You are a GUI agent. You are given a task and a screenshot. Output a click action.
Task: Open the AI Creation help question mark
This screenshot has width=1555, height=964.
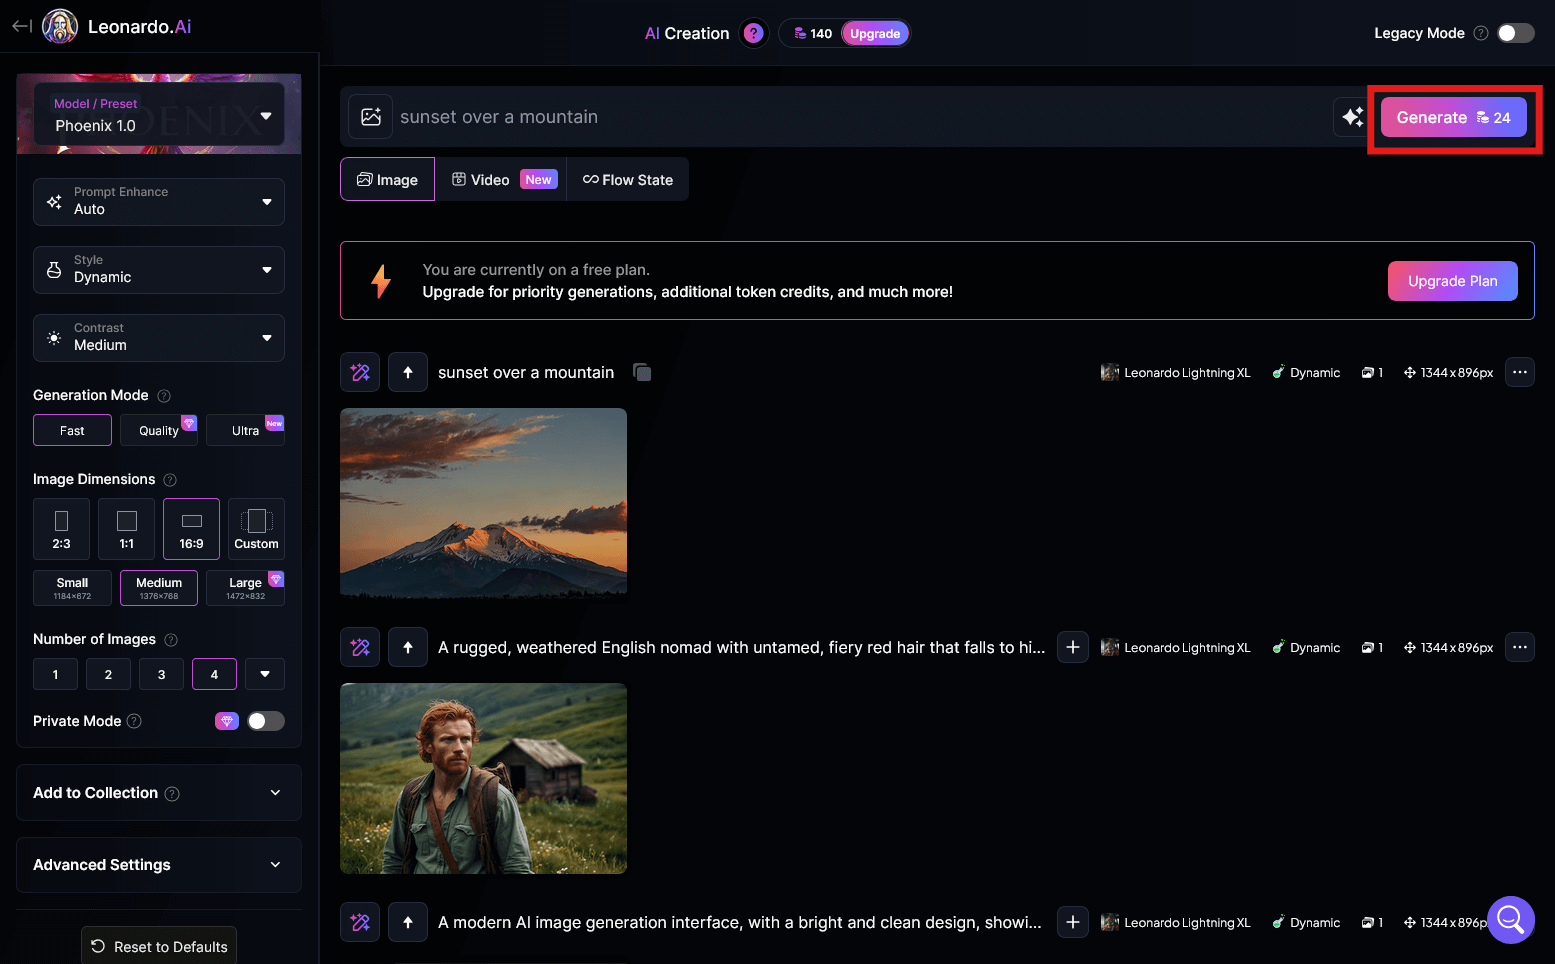point(754,33)
